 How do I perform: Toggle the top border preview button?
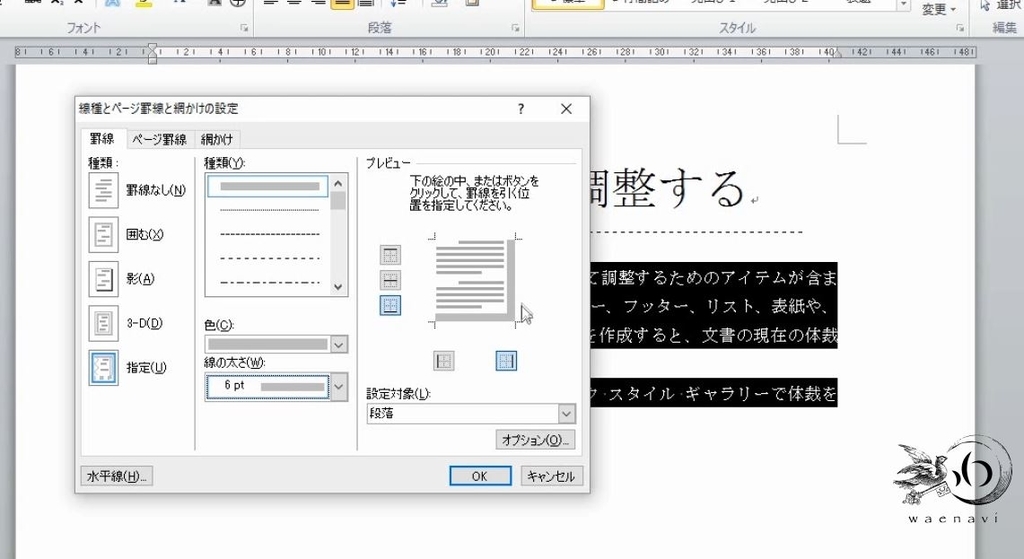coord(390,255)
